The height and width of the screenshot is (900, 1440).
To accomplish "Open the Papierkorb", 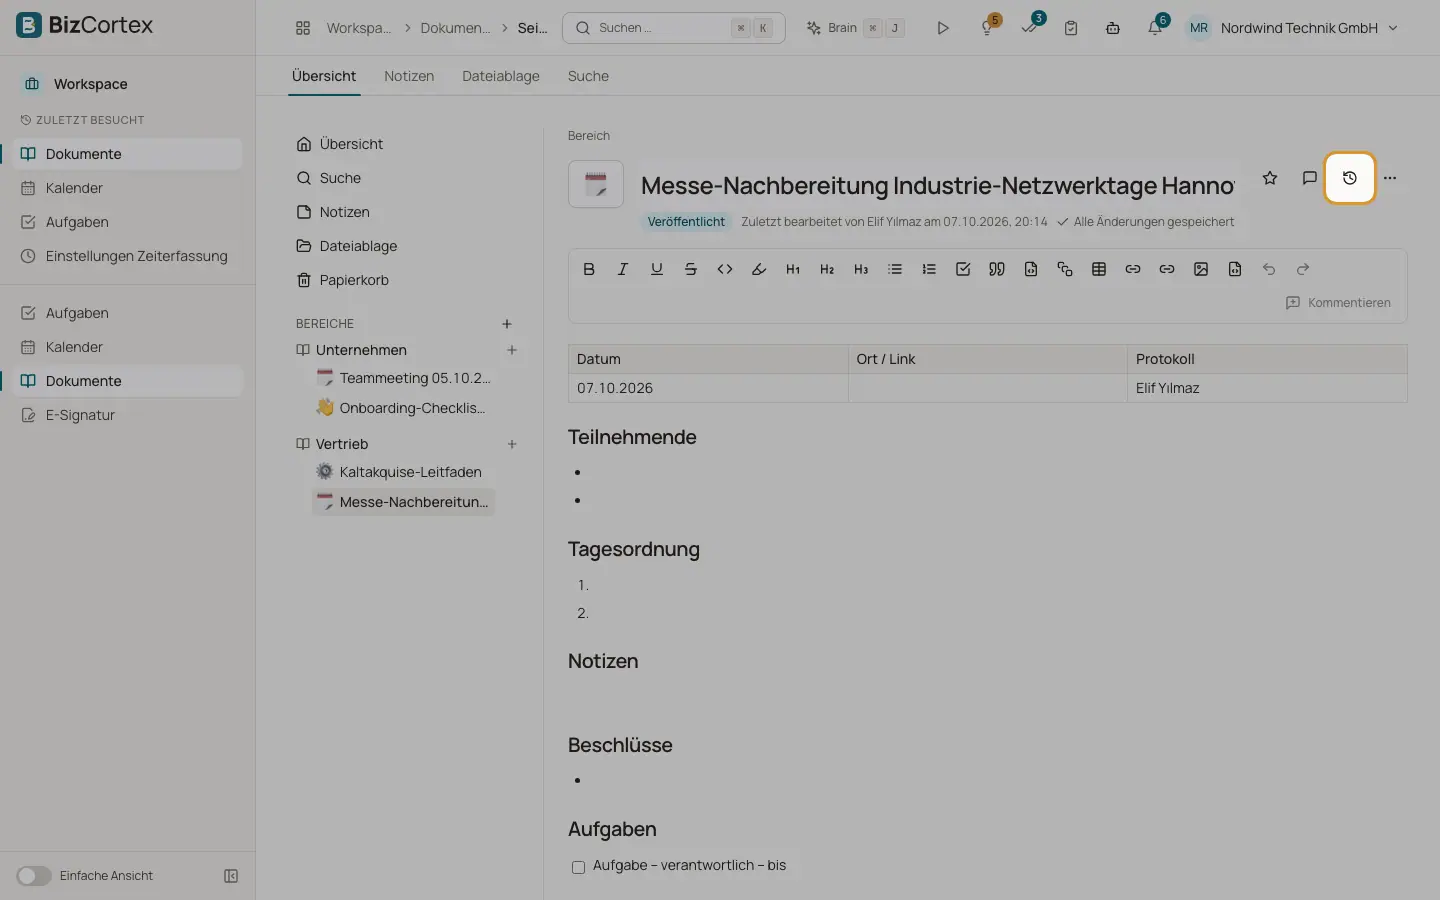I will 343,280.
